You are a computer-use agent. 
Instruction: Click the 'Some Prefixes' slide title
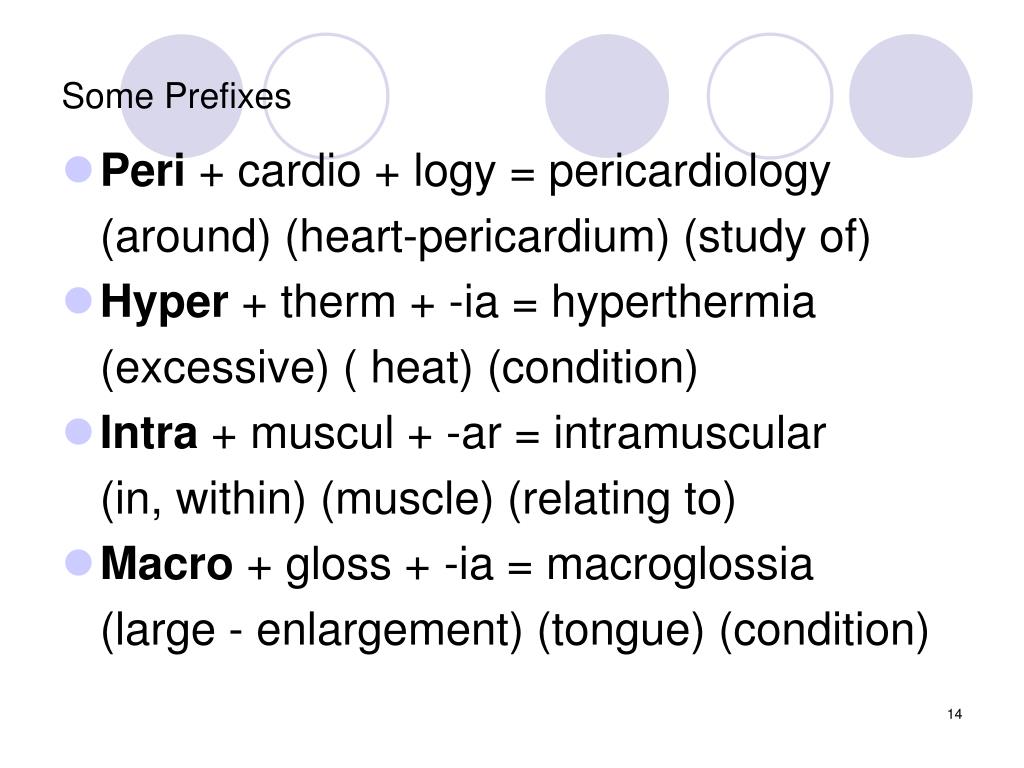[x=176, y=97]
